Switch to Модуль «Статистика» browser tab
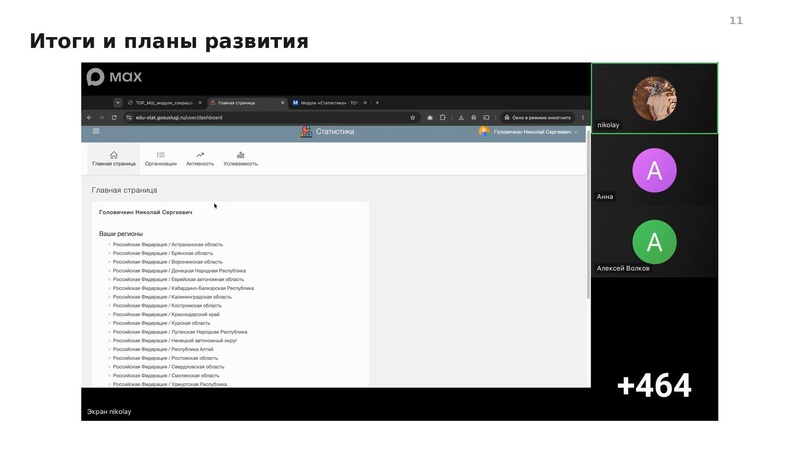Viewport: 800px width, 450px height. 330,103
